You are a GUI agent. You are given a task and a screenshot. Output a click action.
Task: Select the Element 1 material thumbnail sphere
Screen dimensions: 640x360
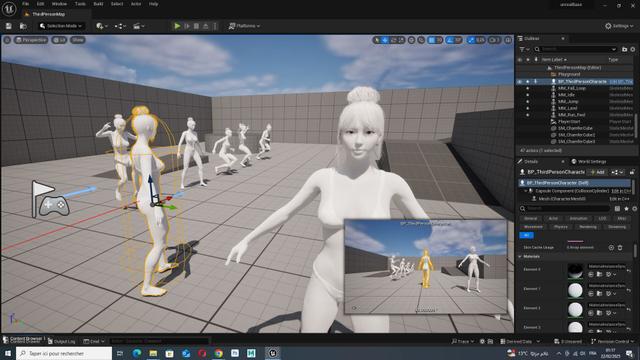(x=575, y=290)
